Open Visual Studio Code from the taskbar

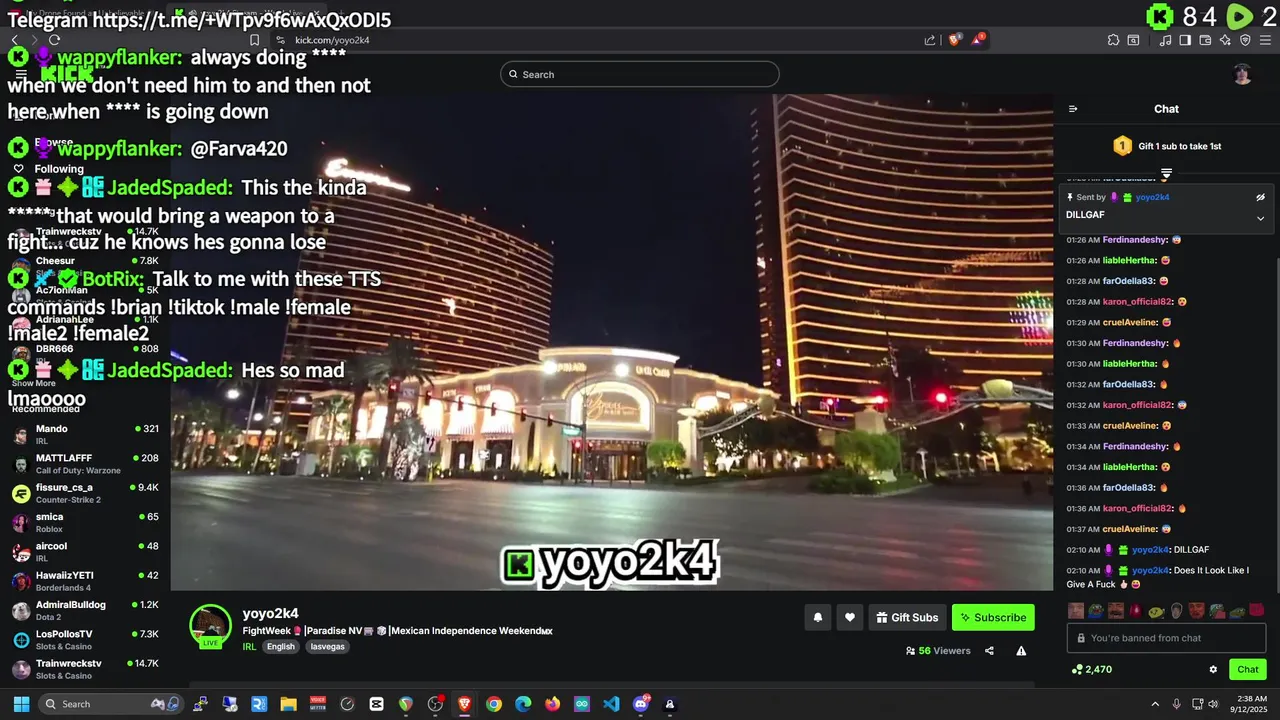click(x=611, y=704)
